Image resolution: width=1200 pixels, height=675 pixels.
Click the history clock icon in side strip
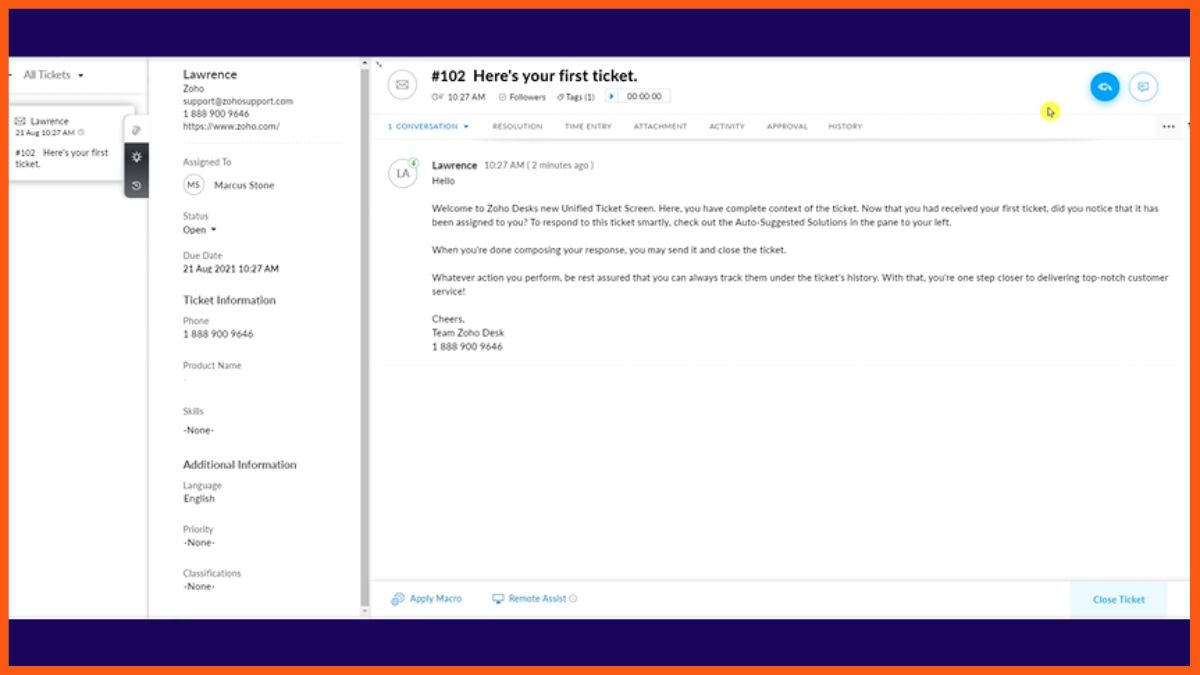point(136,185)
